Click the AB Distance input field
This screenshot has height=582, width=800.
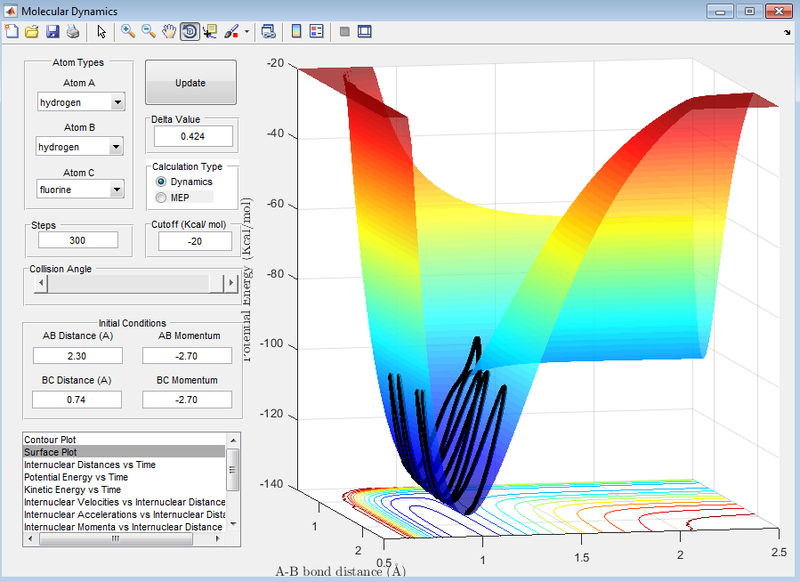coord(77,355)
